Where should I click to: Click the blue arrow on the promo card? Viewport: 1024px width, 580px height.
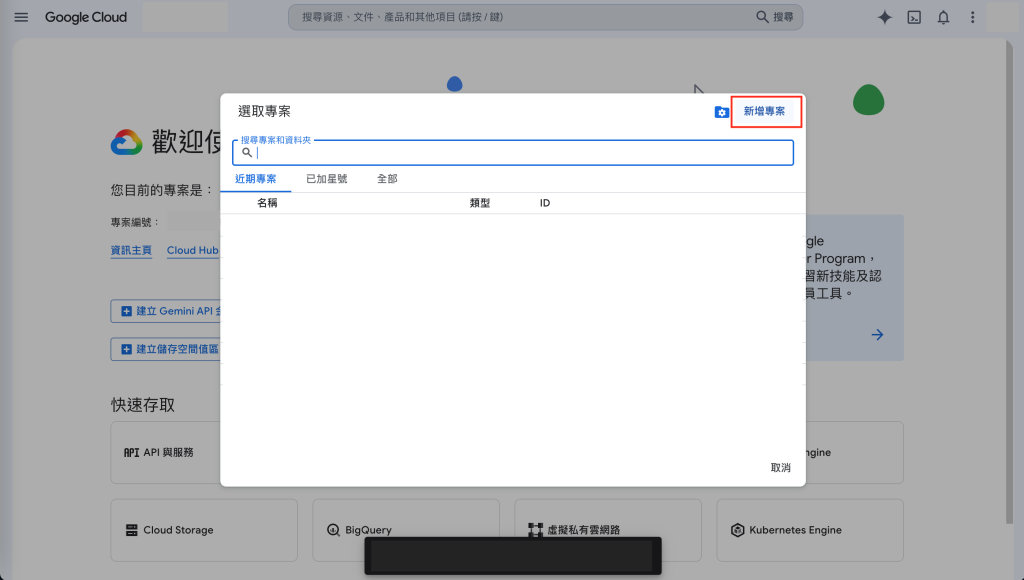tap(877, 334)
